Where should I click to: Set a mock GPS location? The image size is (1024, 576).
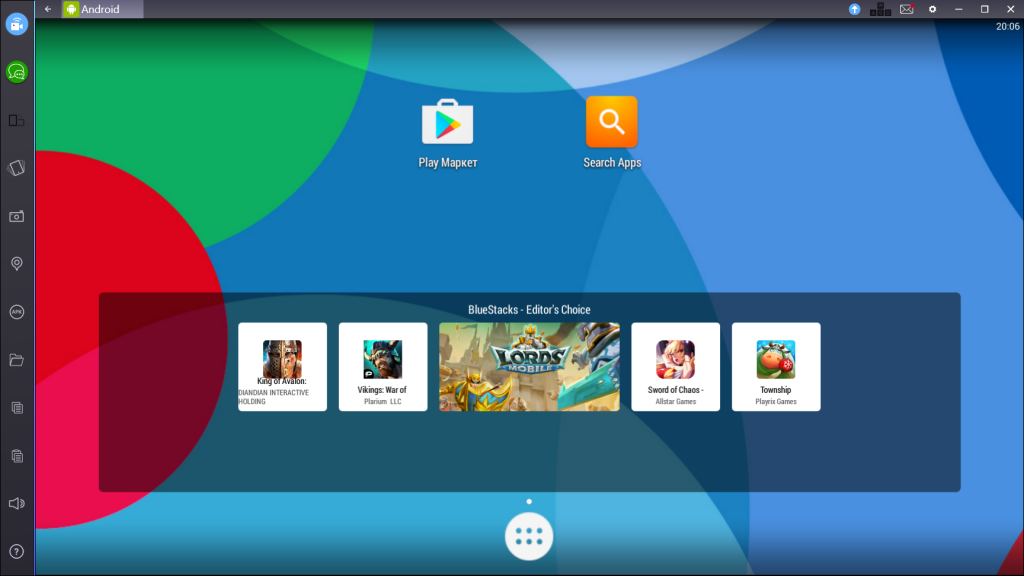pos(15,262)
